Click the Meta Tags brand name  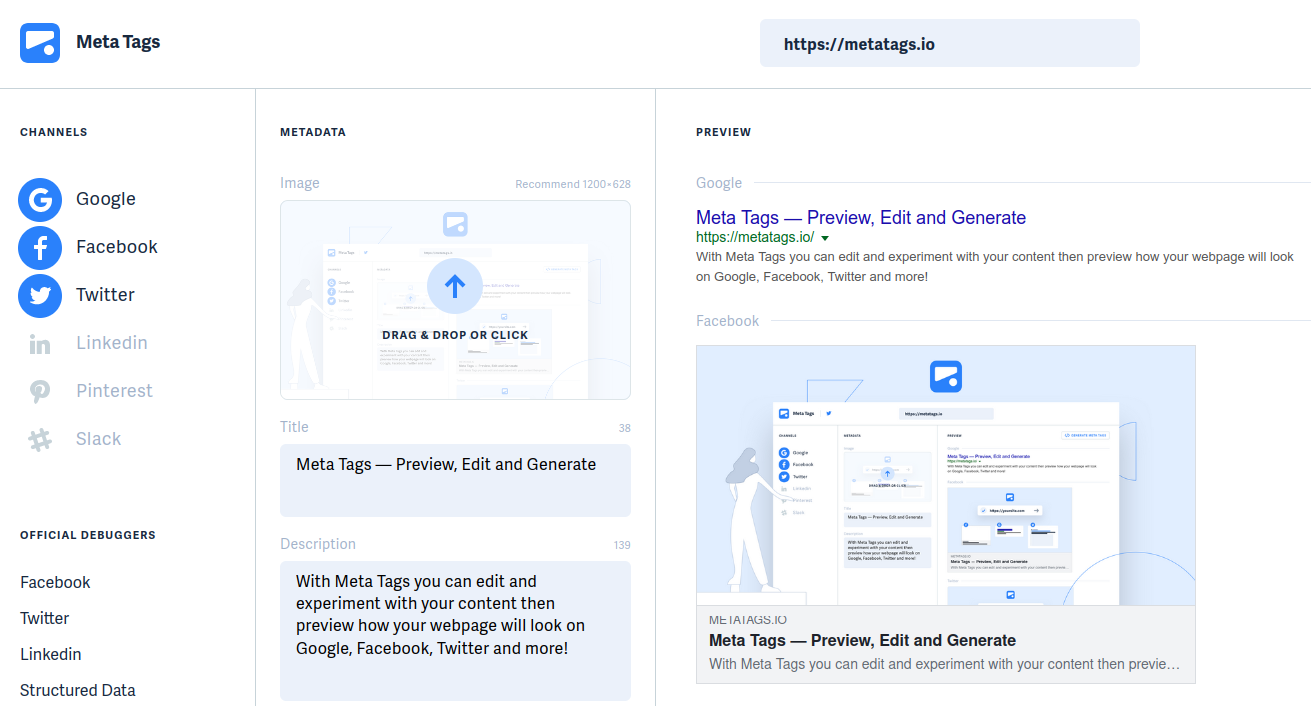point(118,42)
